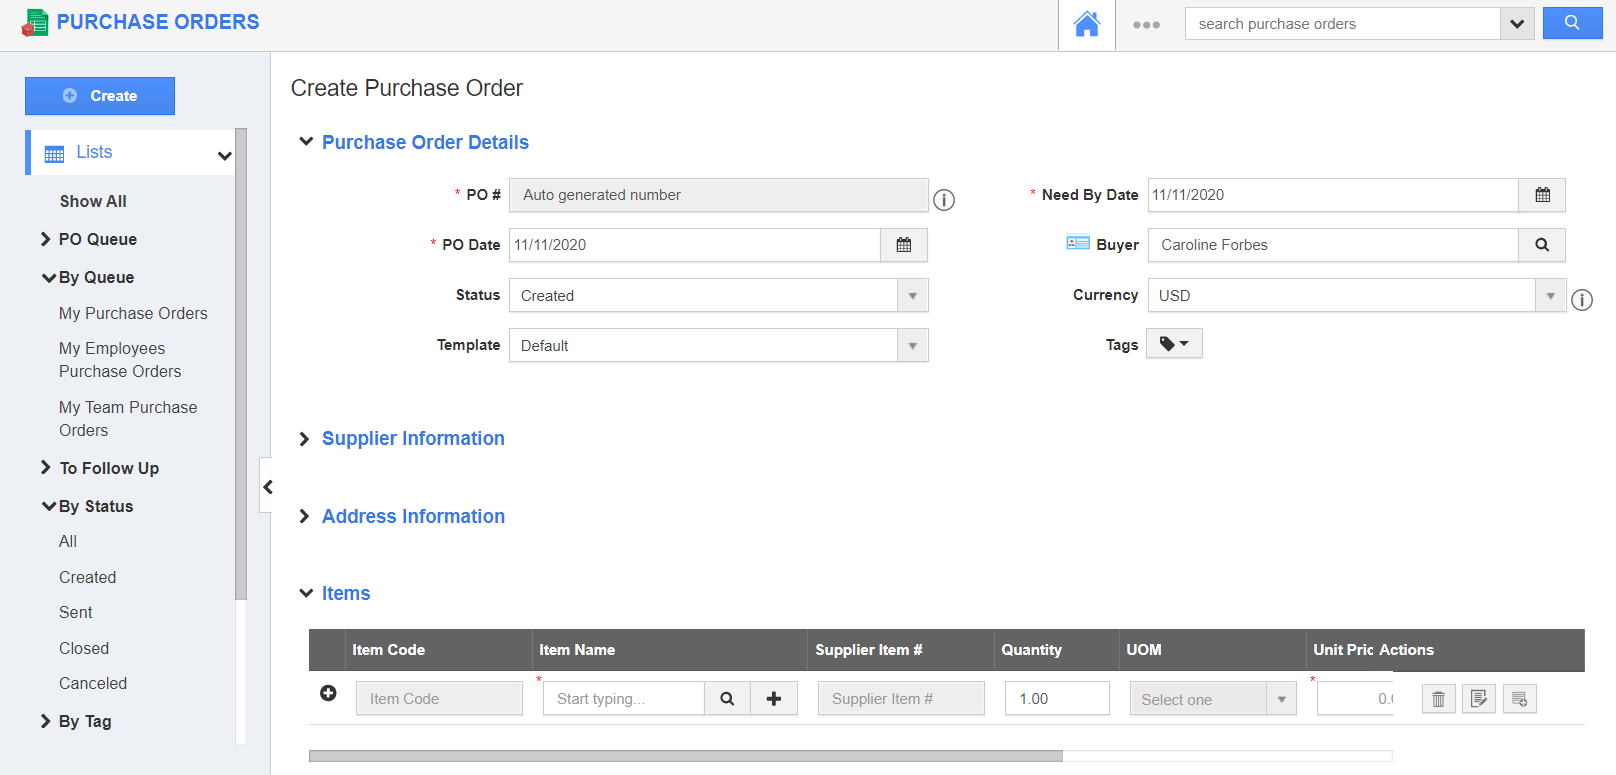Click the Buyer search magnifier icon
This screenshot has height=775, width=1616.
pos(1541,245)
